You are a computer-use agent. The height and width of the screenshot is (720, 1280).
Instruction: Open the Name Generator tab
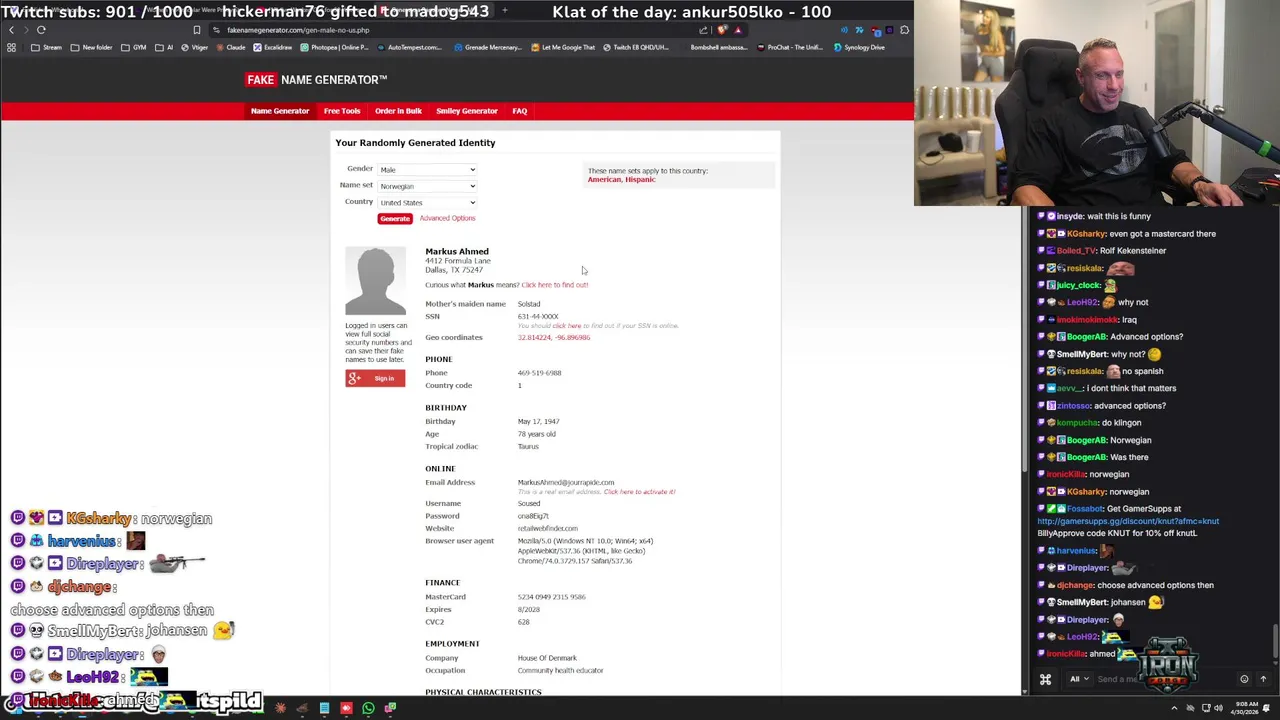(x=280, y=111)
